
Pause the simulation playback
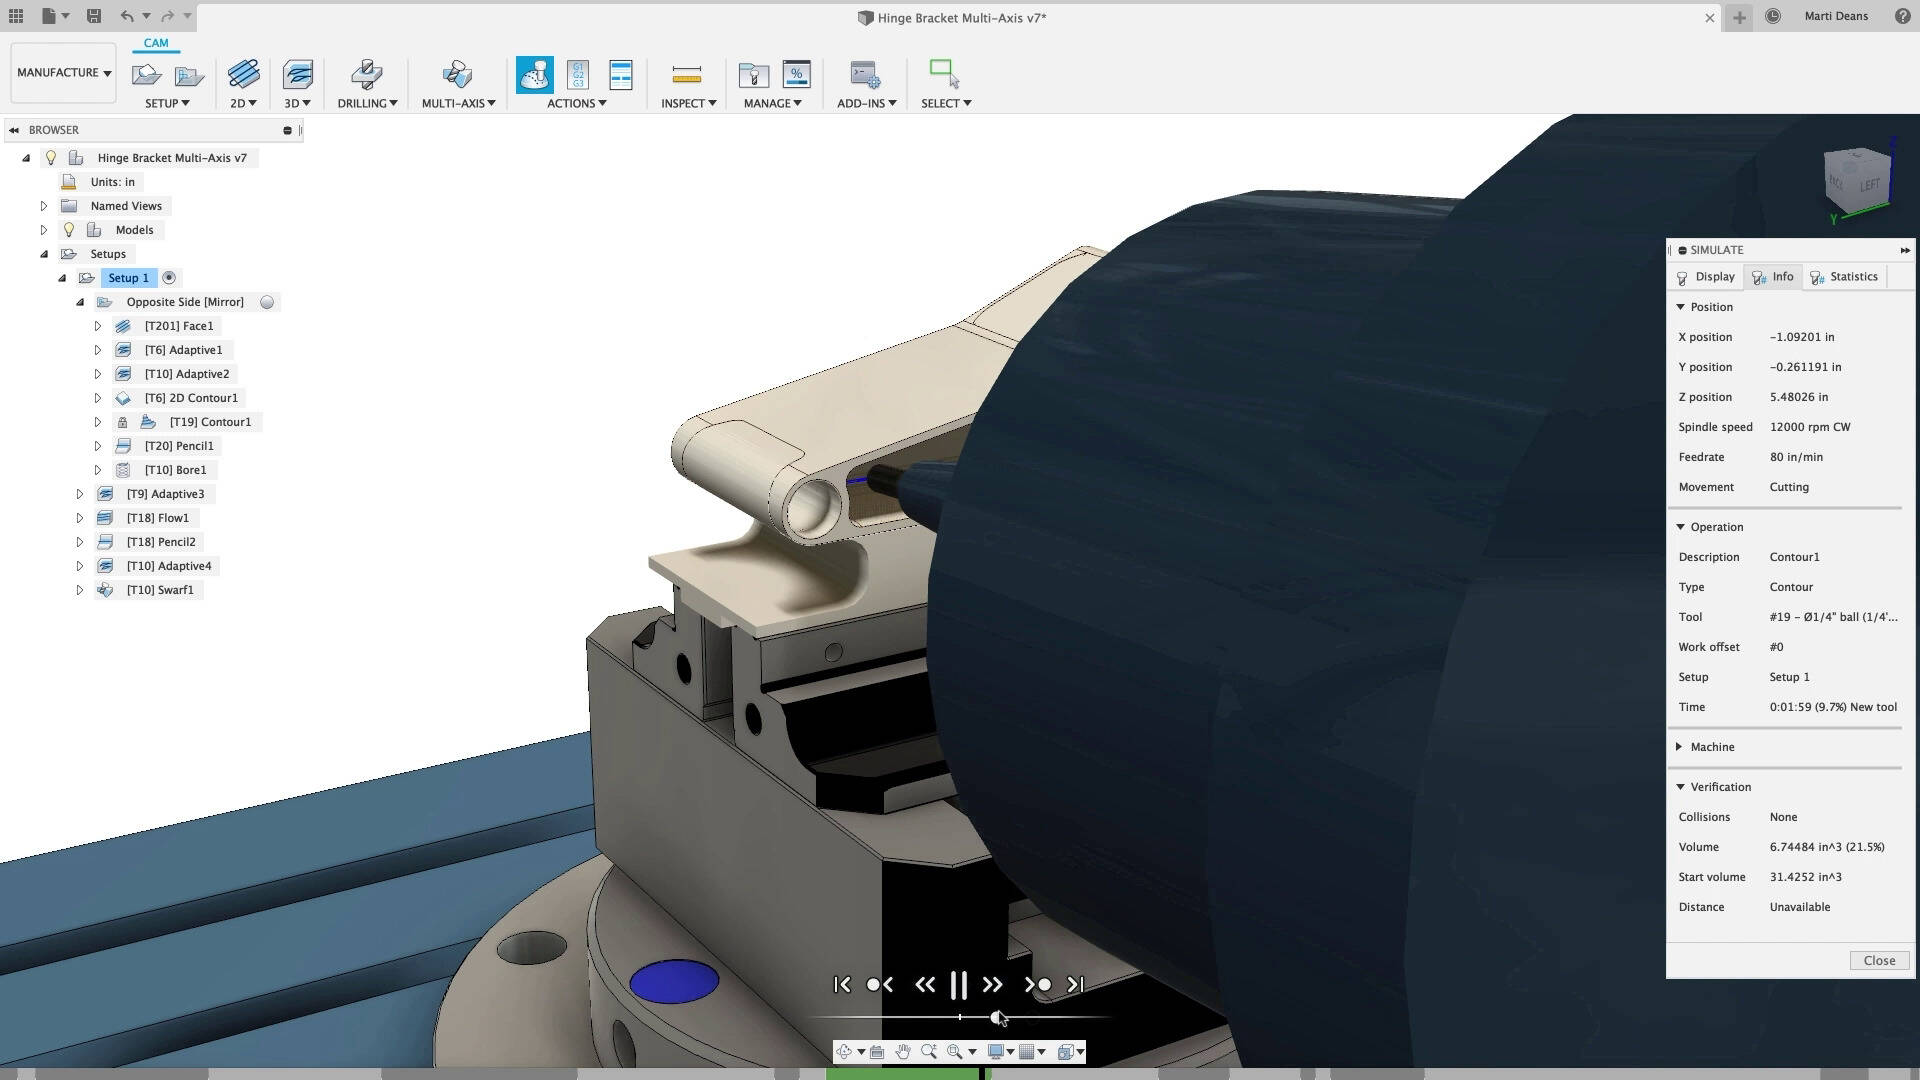(x=958, y=985)
